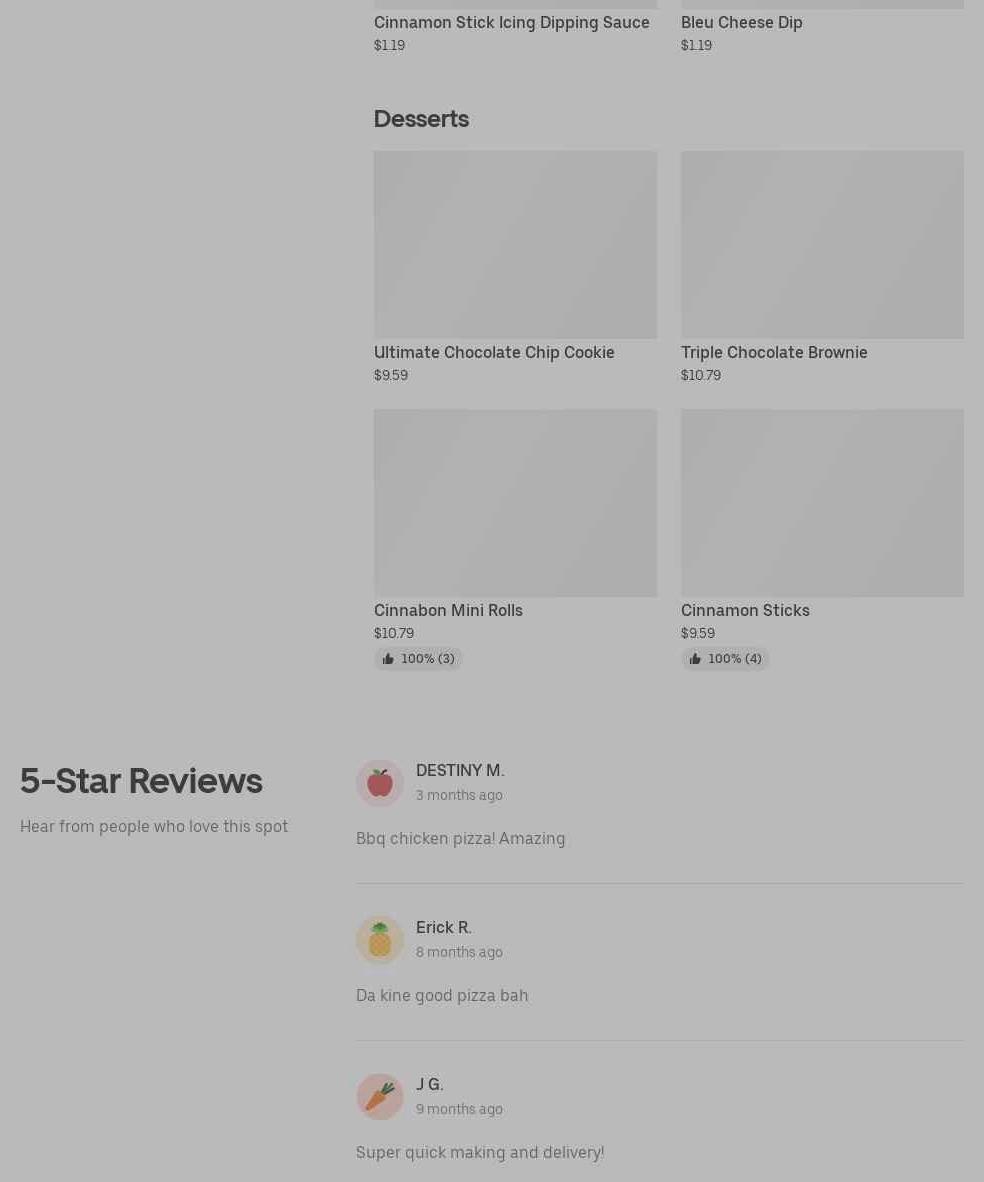Click reviewer name DESTINY M.
This screenshot has height=1182, width=984.
[460, 770]
